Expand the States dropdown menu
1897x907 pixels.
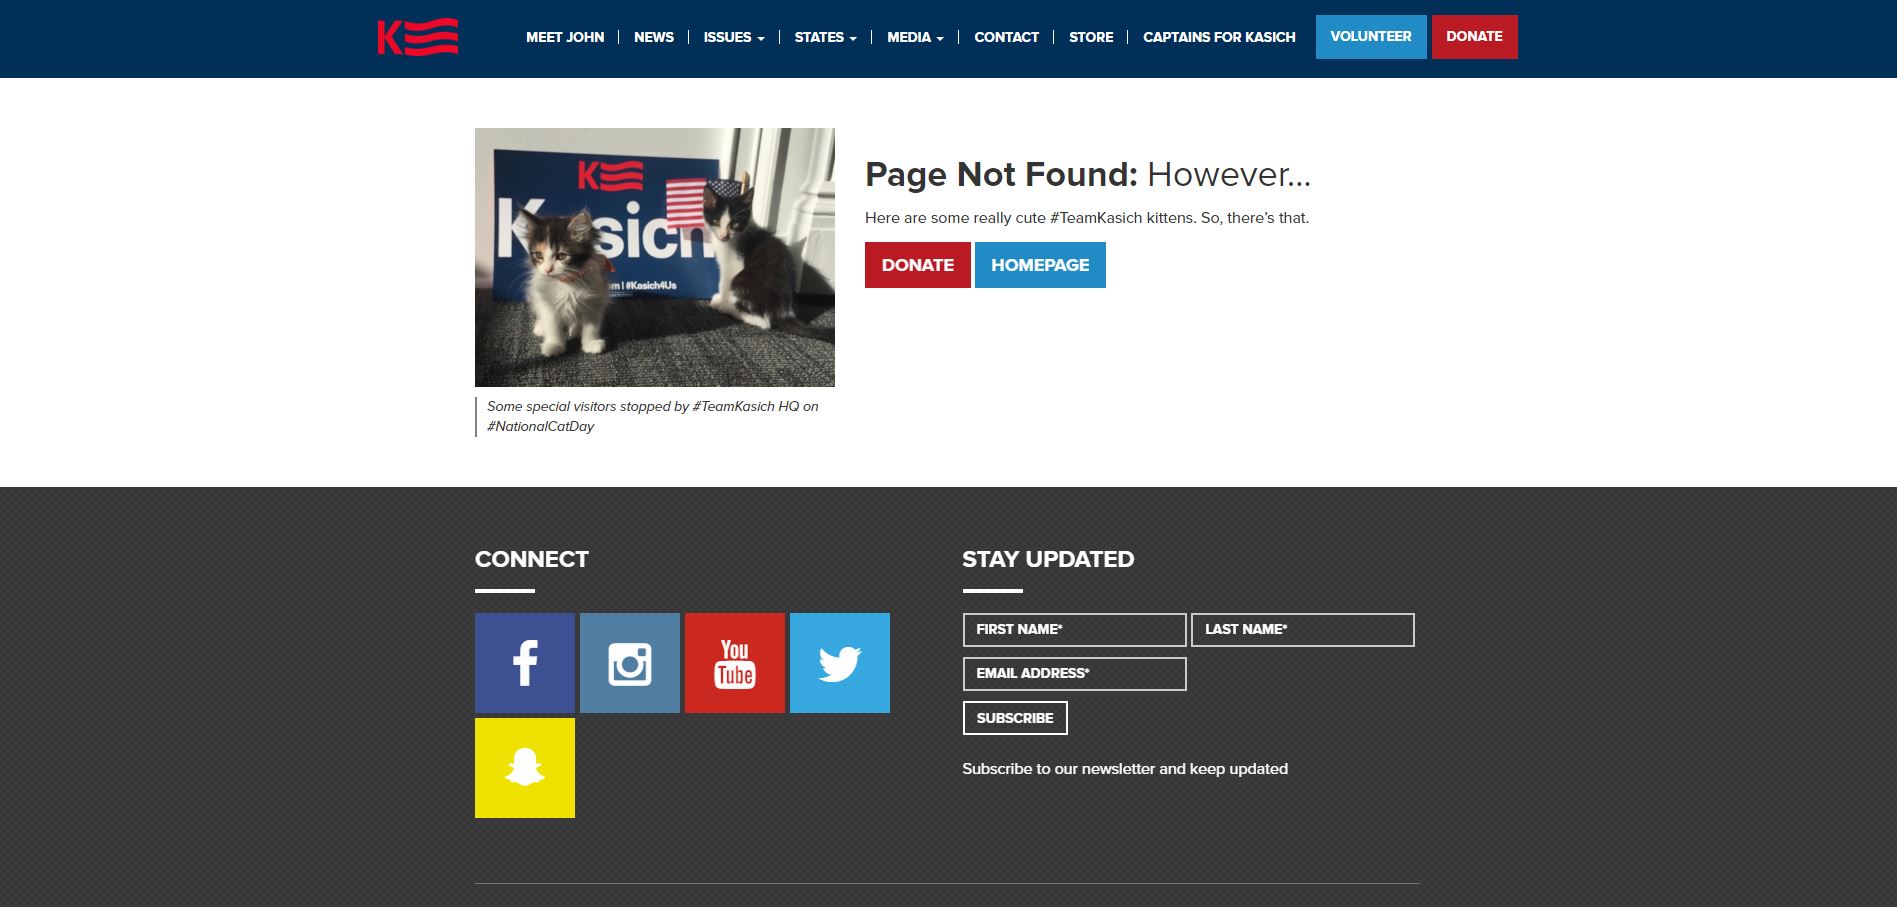coord(825,37)
